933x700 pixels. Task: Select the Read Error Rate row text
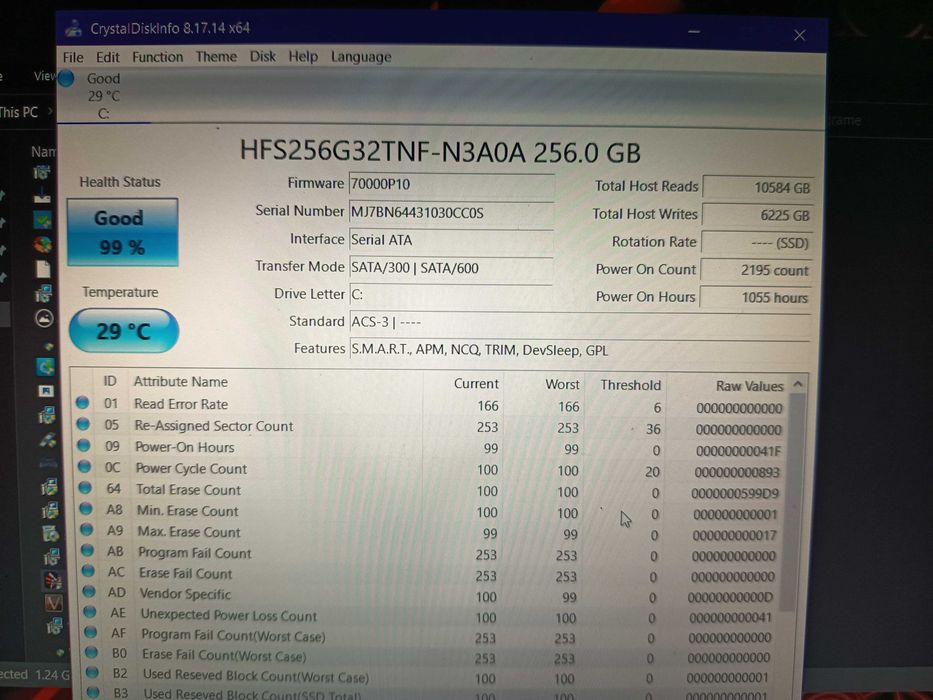coord(181,404)
